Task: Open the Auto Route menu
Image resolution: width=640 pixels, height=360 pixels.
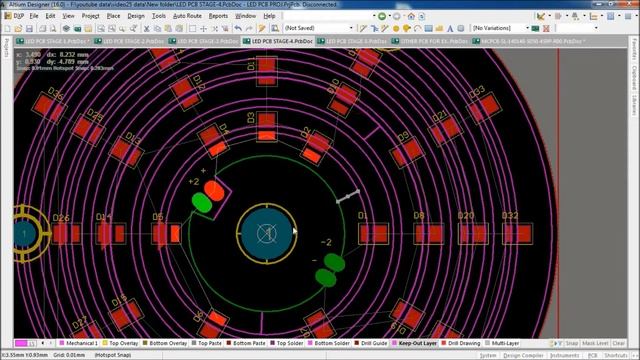Action: click(187, 16)
